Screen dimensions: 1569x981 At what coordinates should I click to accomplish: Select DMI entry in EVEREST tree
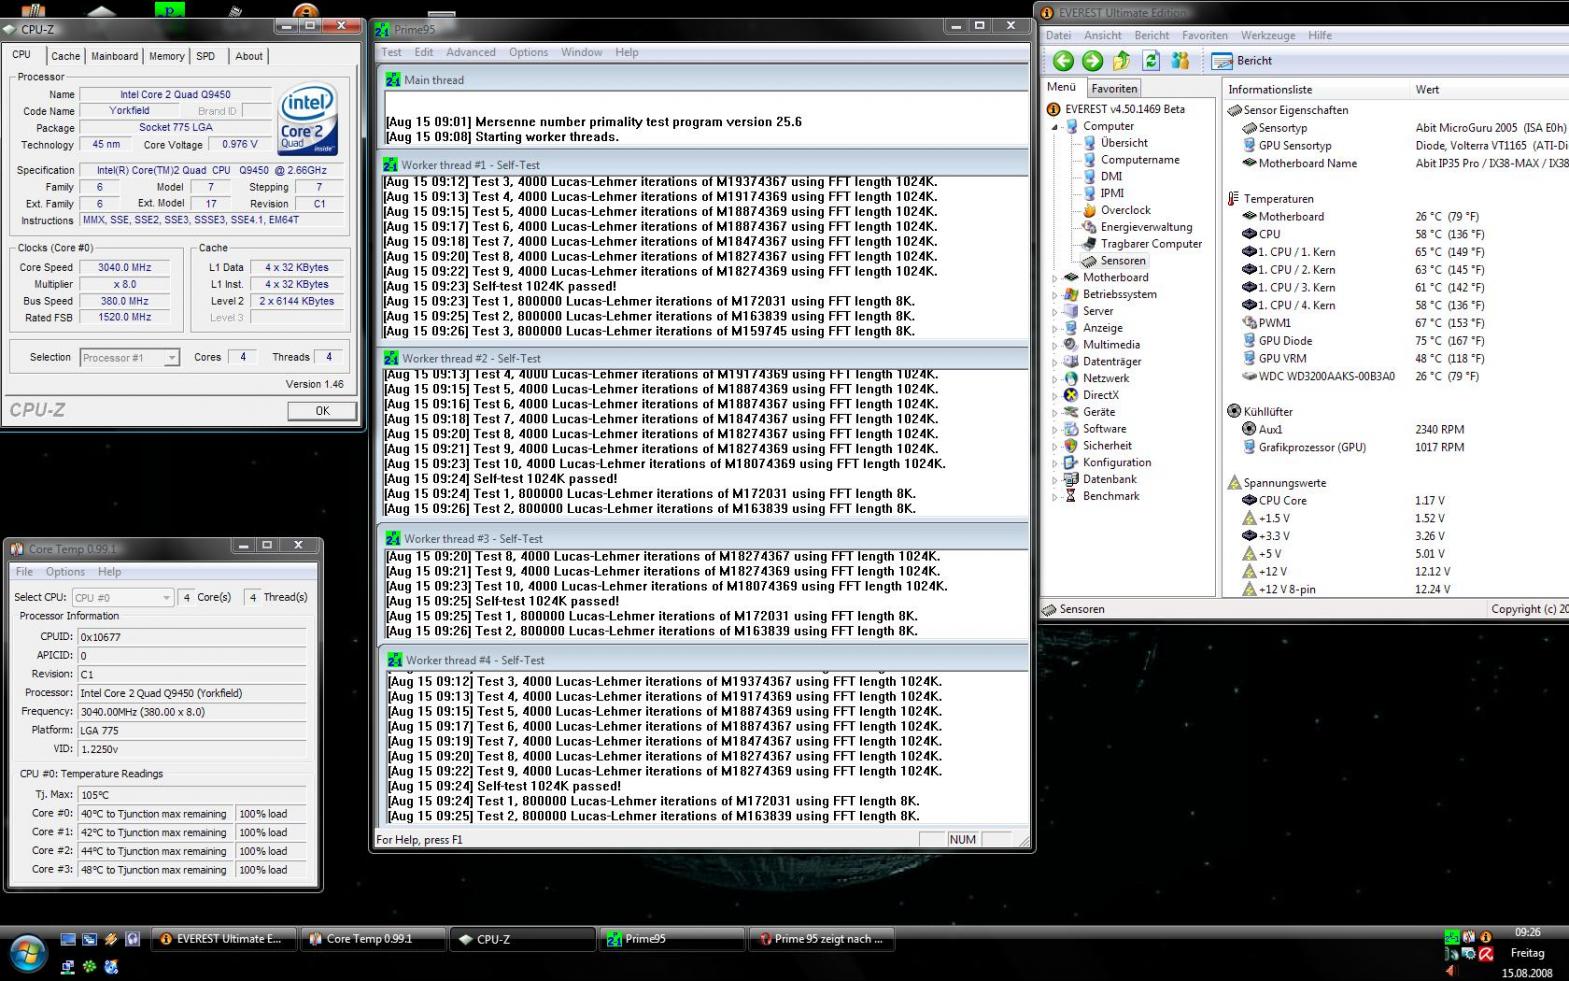(x=1111, y=177)
